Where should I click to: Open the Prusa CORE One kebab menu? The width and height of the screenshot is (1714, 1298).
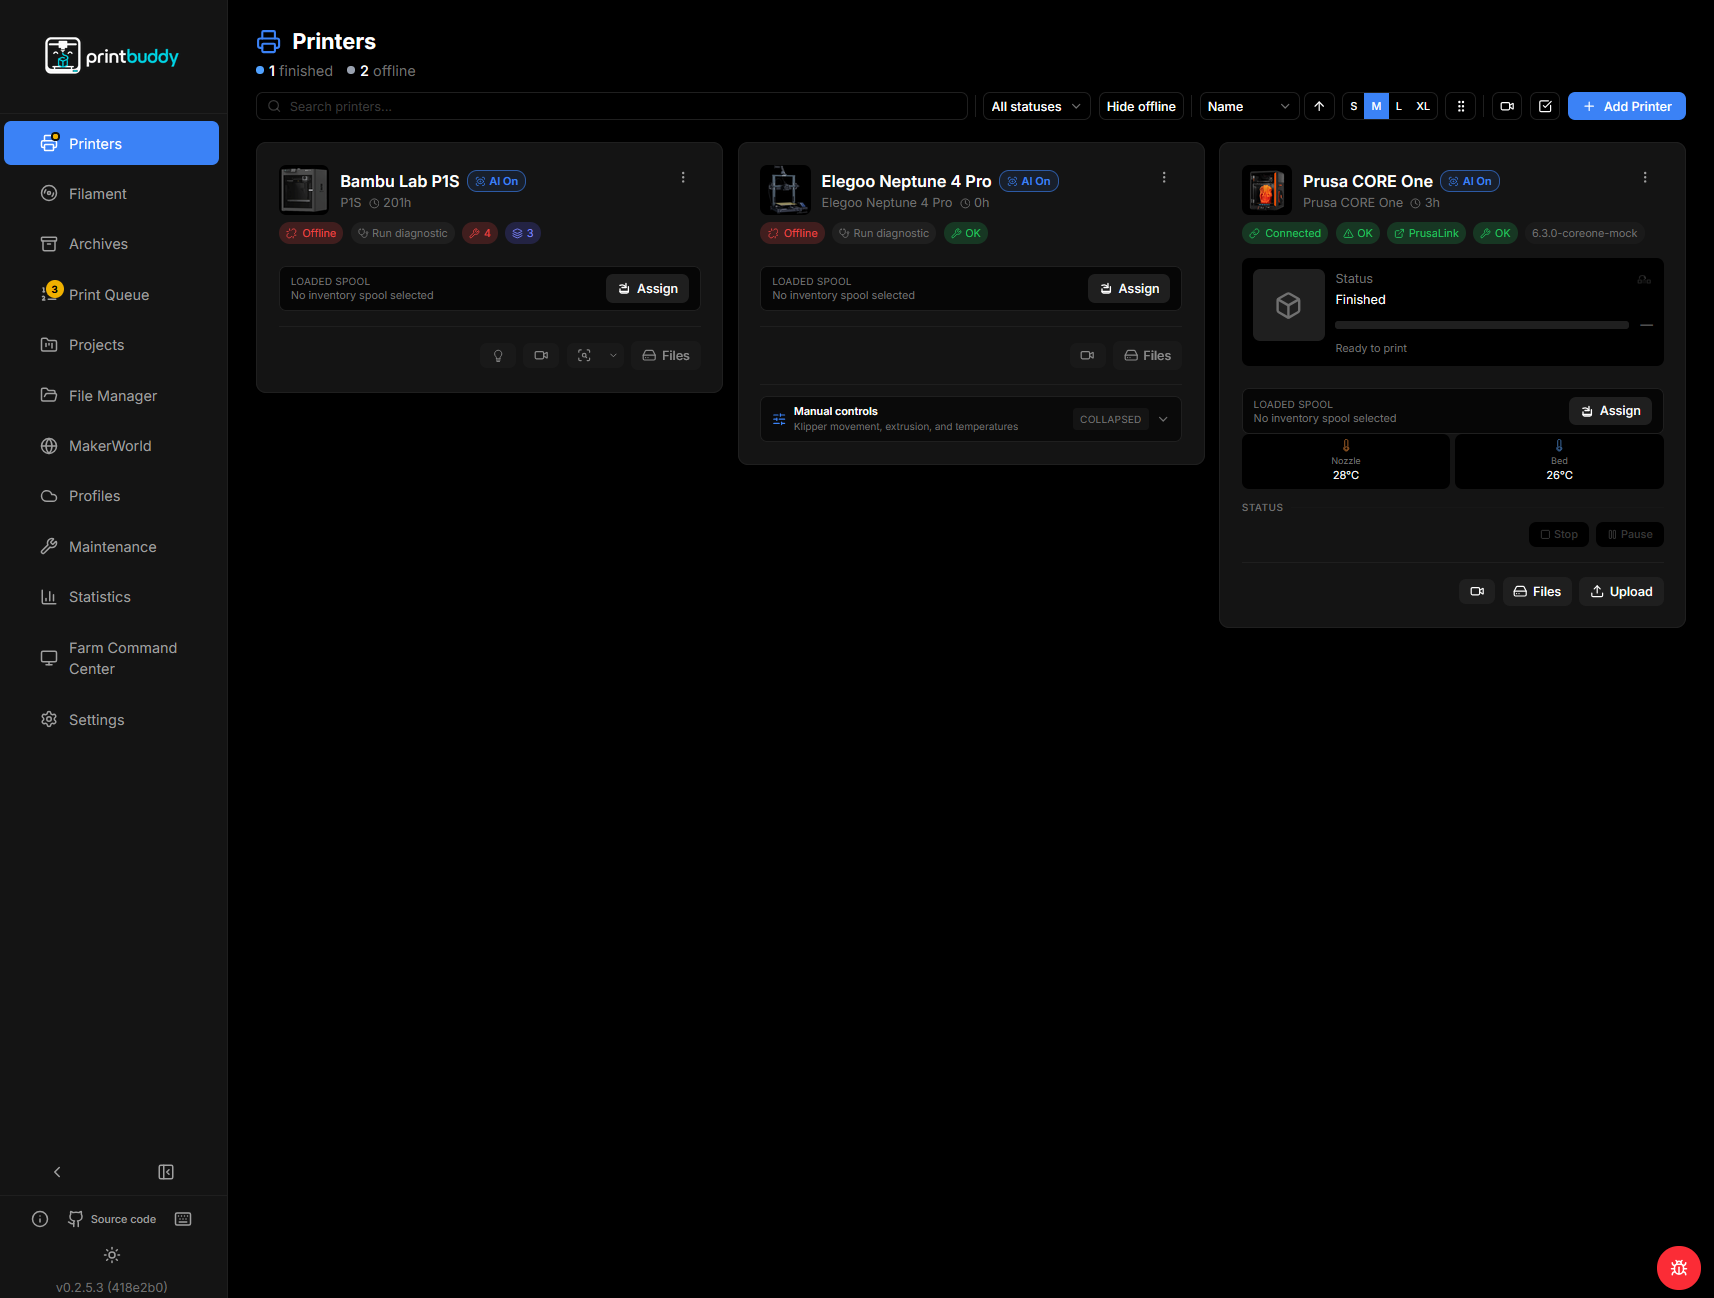(1645, 177)
